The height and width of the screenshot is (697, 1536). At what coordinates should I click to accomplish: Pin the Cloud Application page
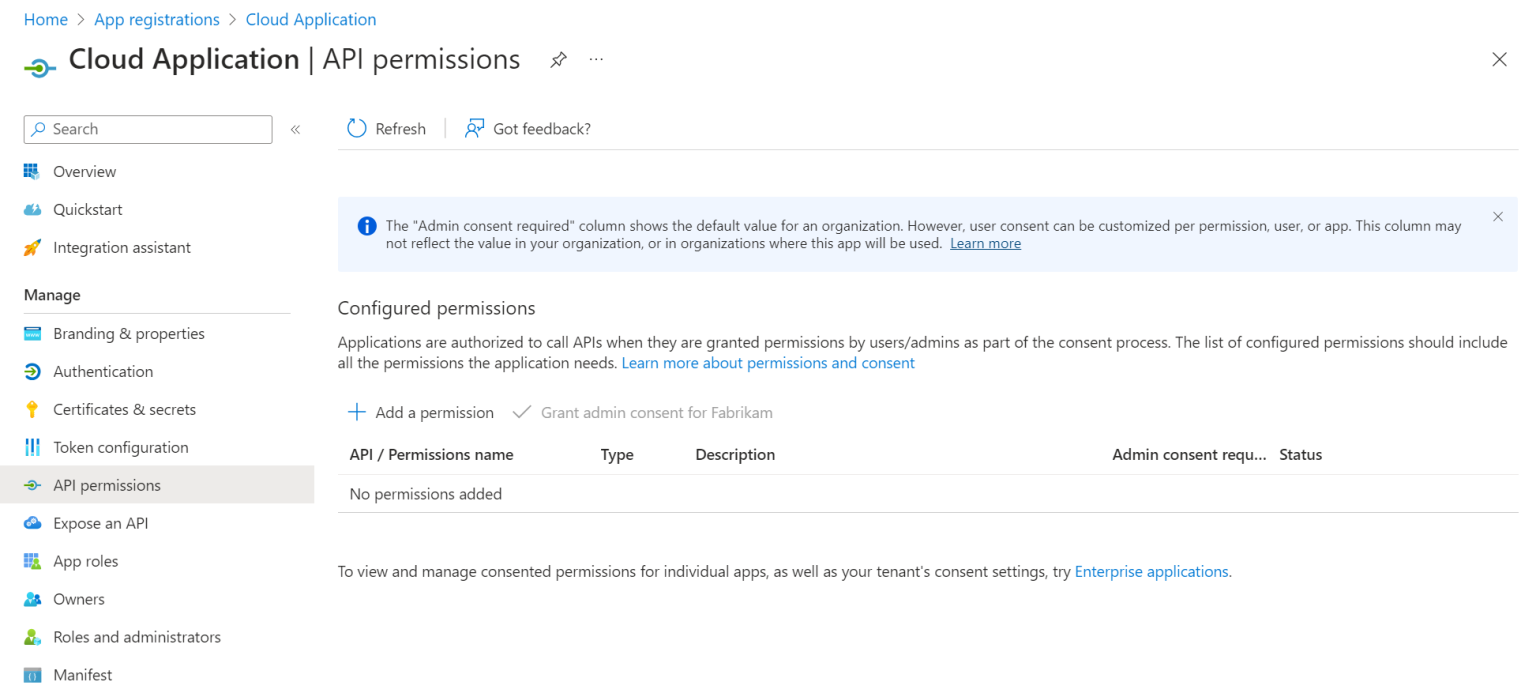pyautogui.click(x=559, y=60)
